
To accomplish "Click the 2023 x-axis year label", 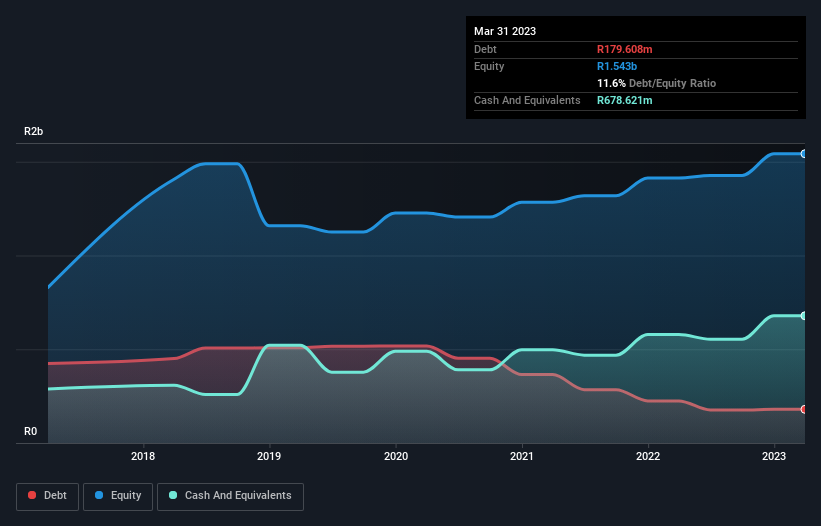I will click(x=773, y=456).
